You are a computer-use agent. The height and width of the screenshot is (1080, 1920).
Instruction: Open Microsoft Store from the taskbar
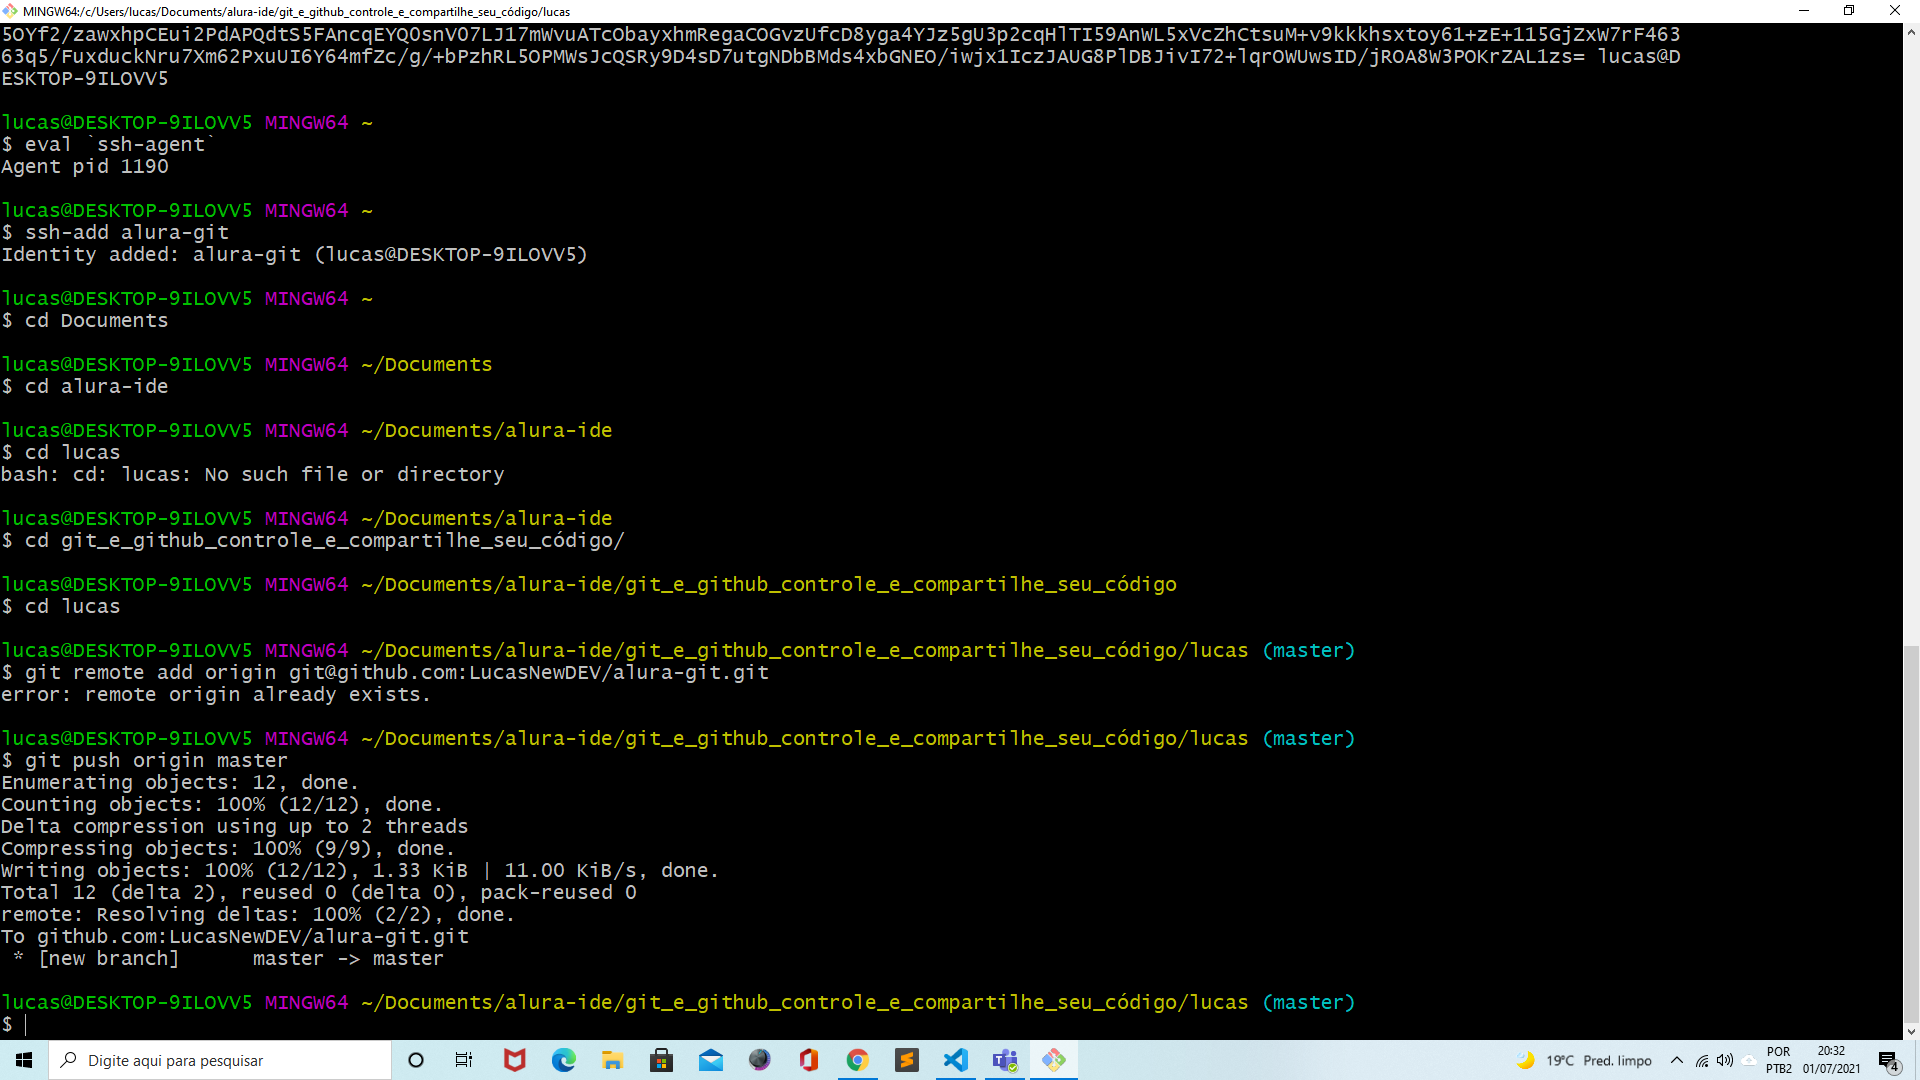(x=661, y=1060)
